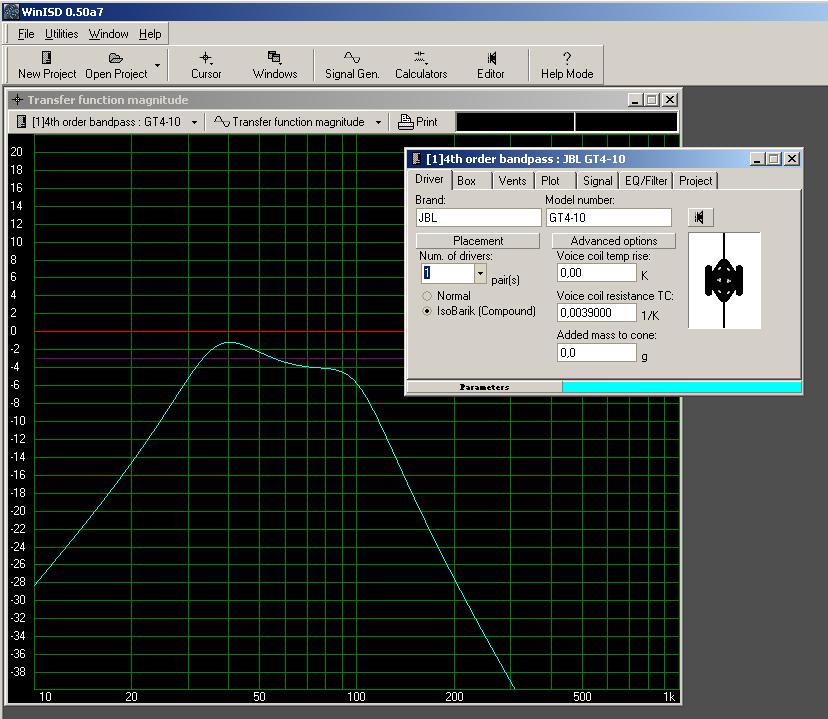Activate the Cursor tool
828x719 pixels.
pos(206,58)
